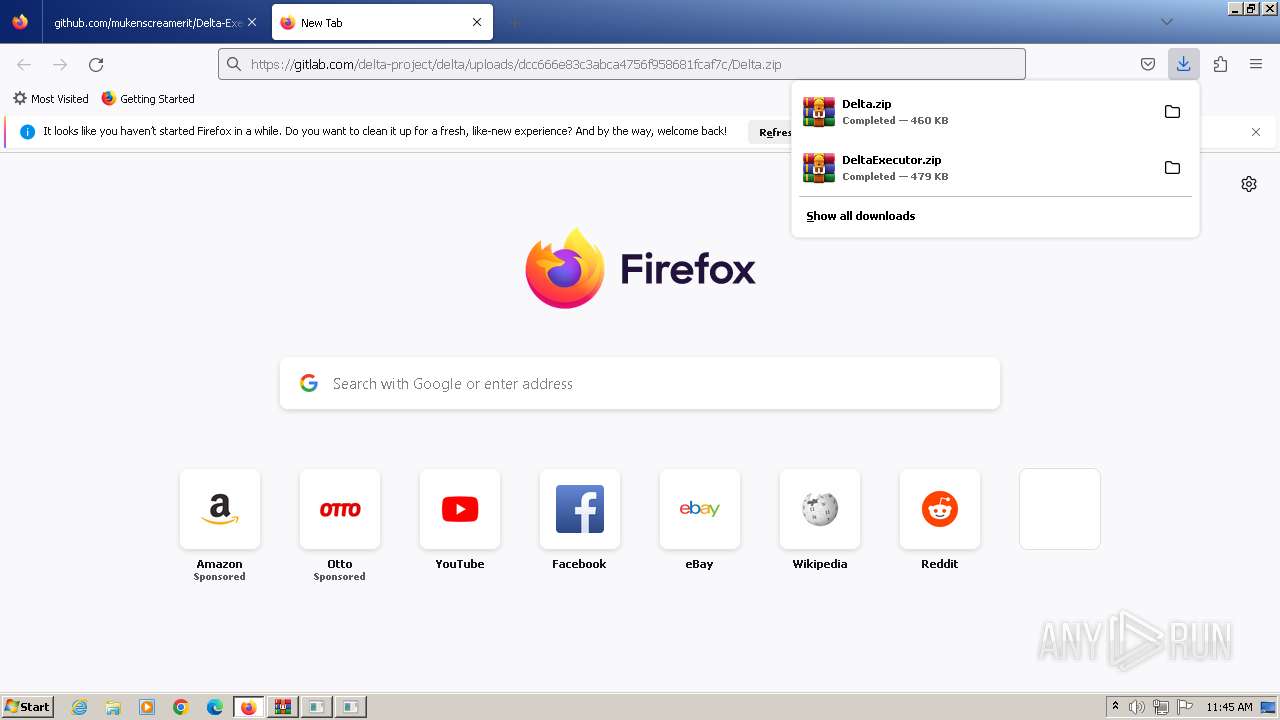This screenshot has height=720, width=1280.
Task: Open the volume speaker tray icon
Action: click(1137, 707)
